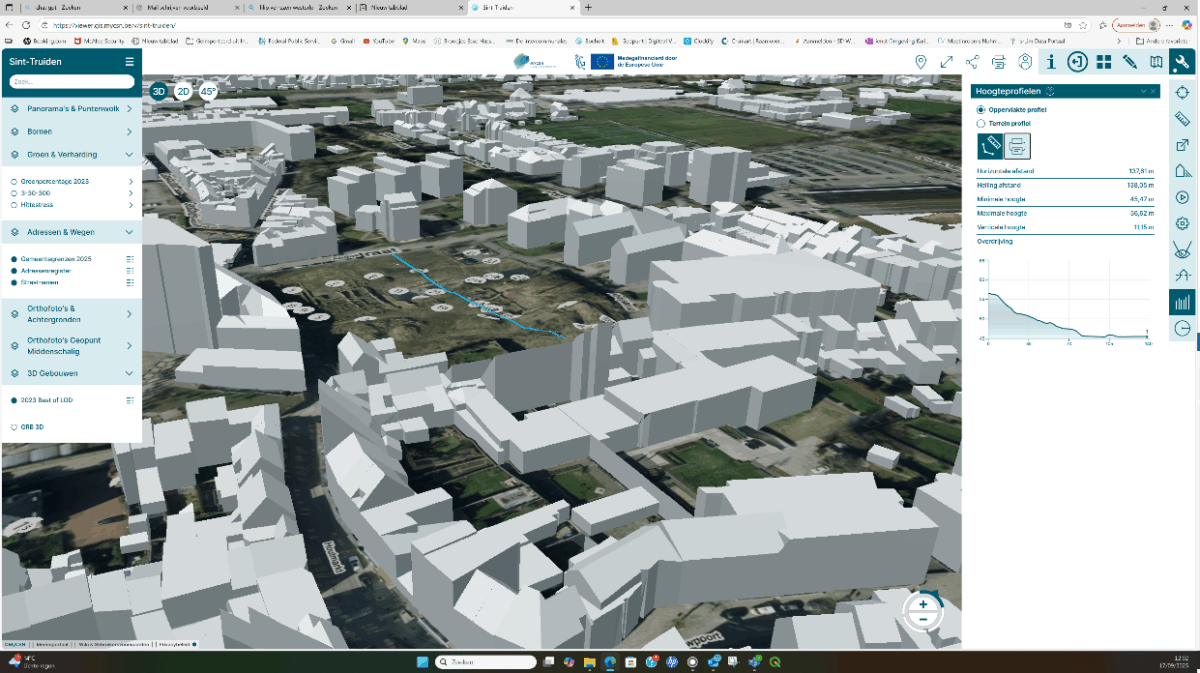
Task: Select the ruler measure tool in right sidebar
Action: [x=1182, y=118]
